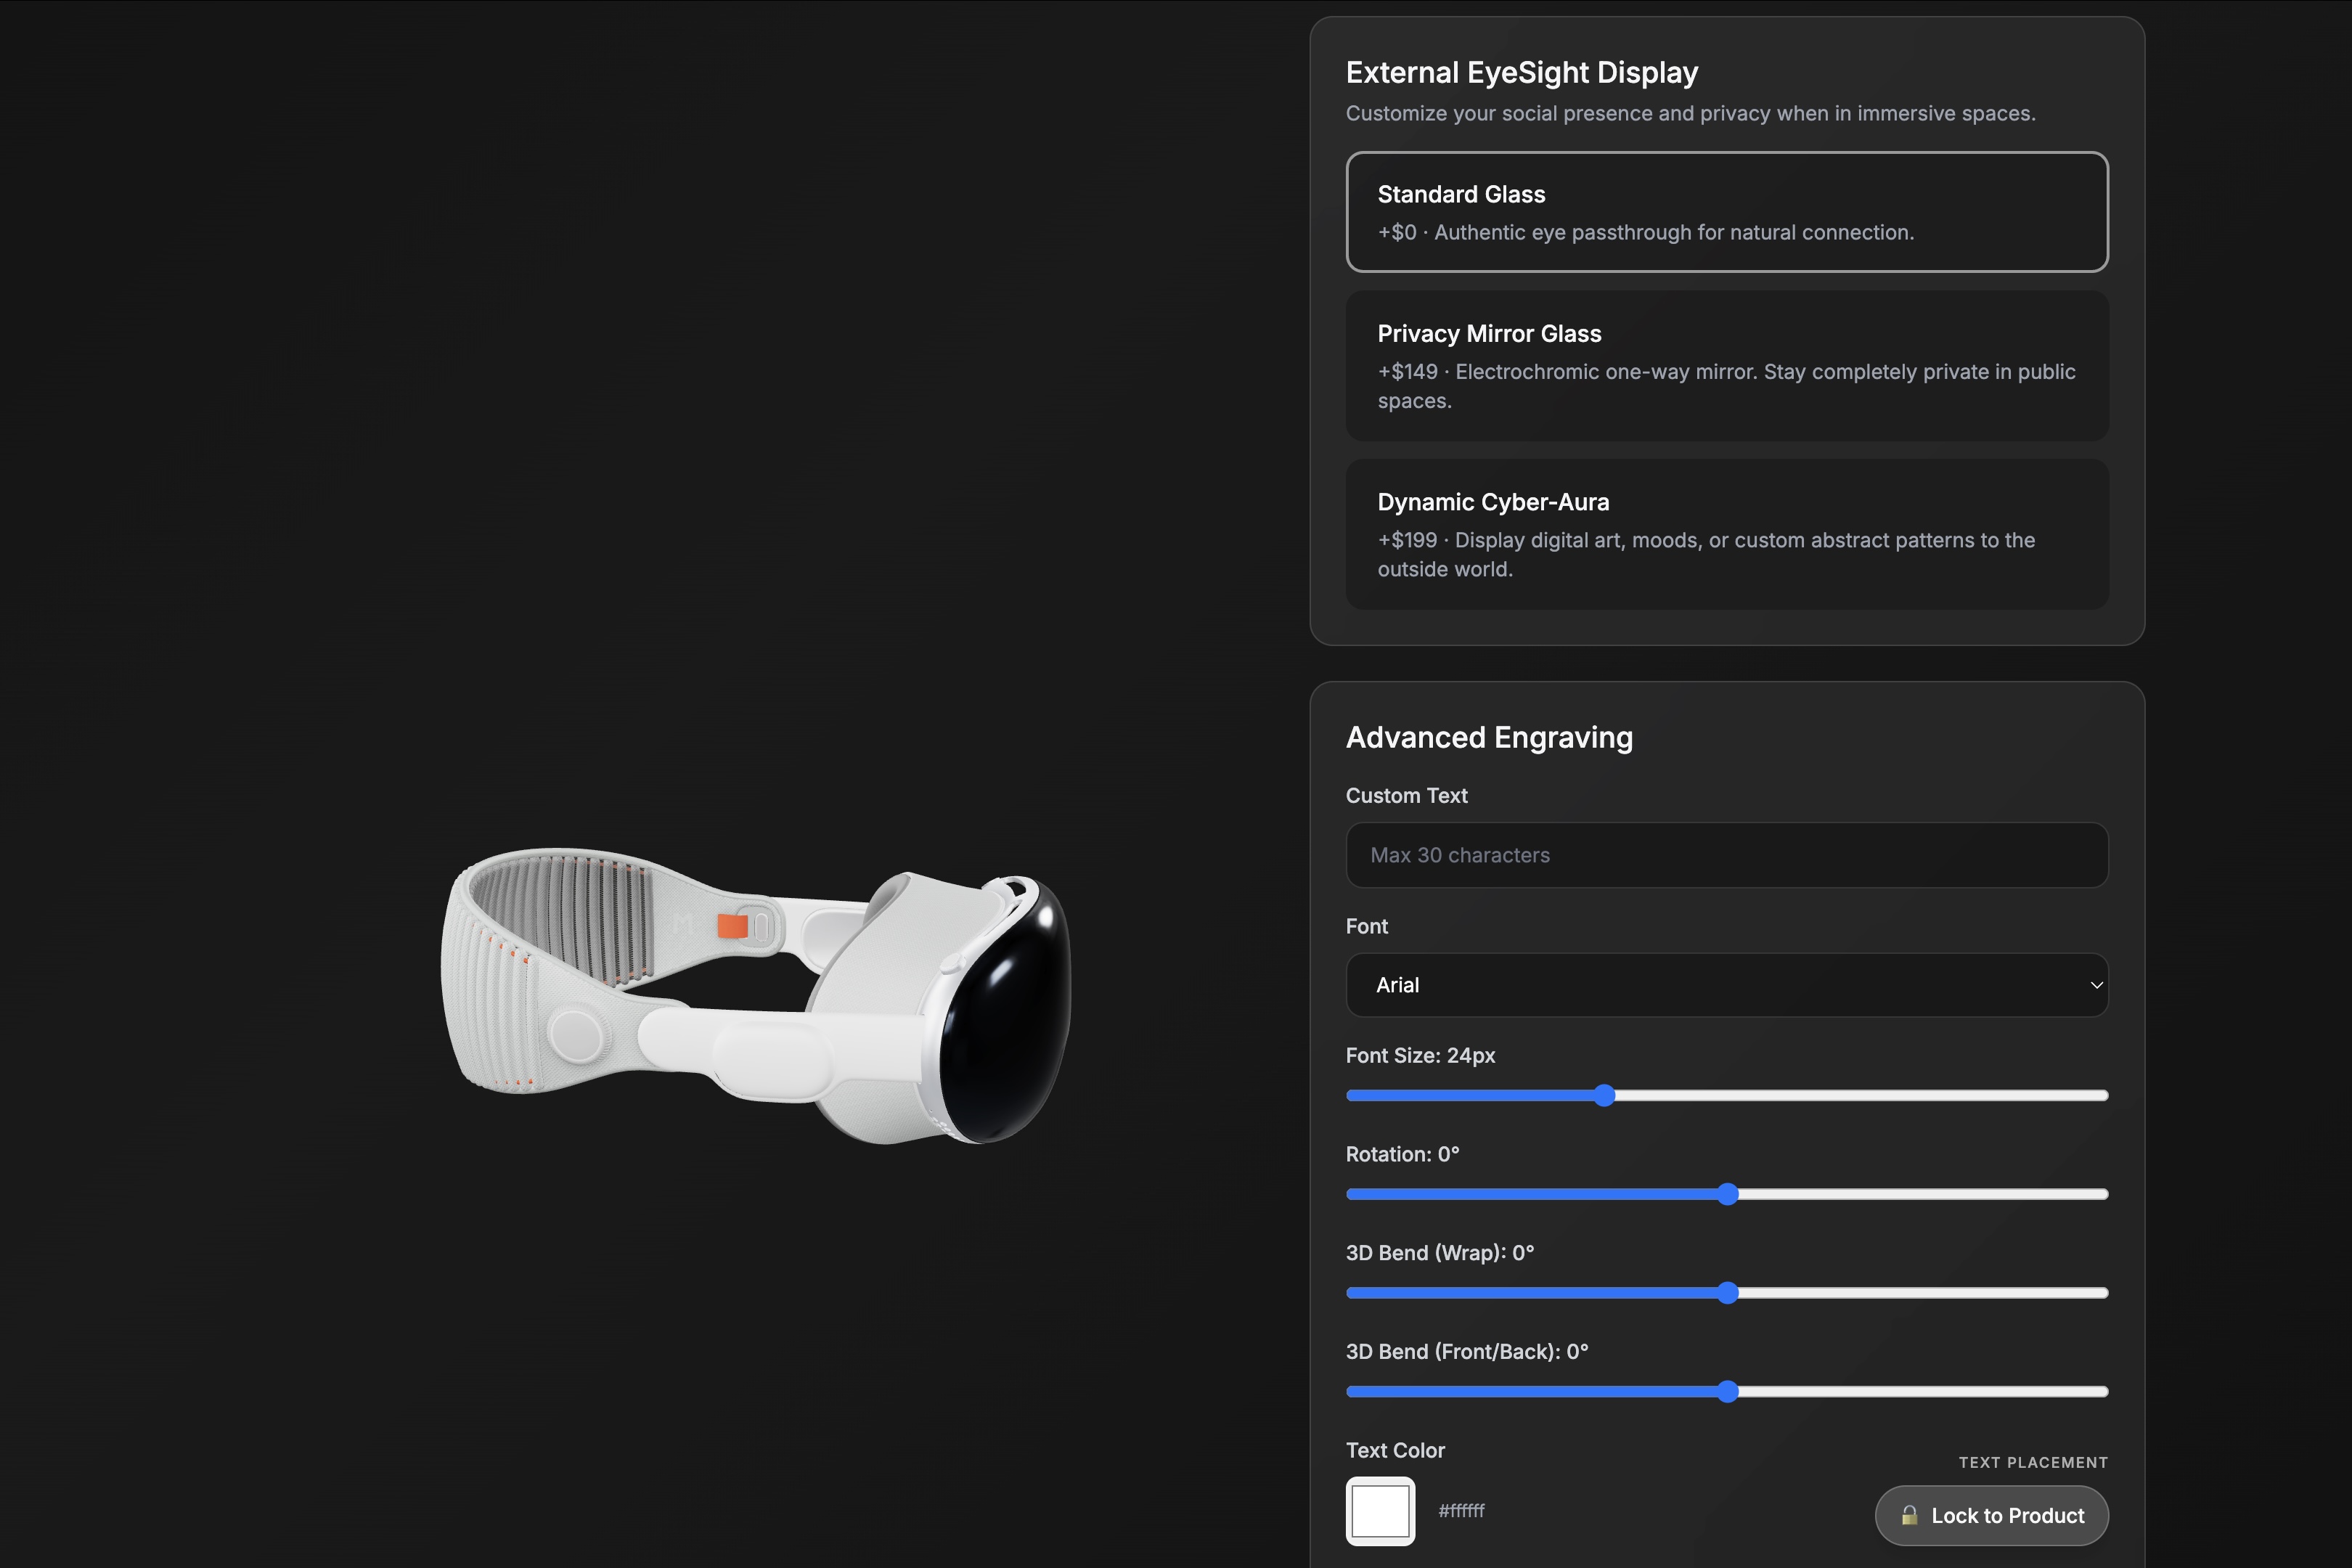This screenshot has width=2352, height=1568.
Task: Click the 3D Bend (Wrap) slider handle
Action: click(1727, 1293)
